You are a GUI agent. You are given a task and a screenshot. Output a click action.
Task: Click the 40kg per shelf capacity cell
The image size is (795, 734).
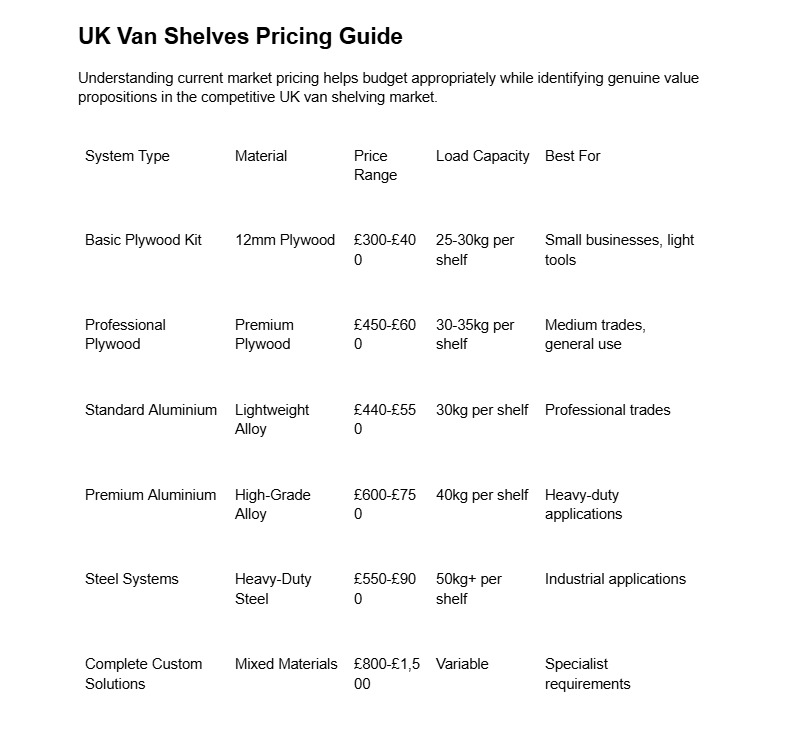click(482, 495)
